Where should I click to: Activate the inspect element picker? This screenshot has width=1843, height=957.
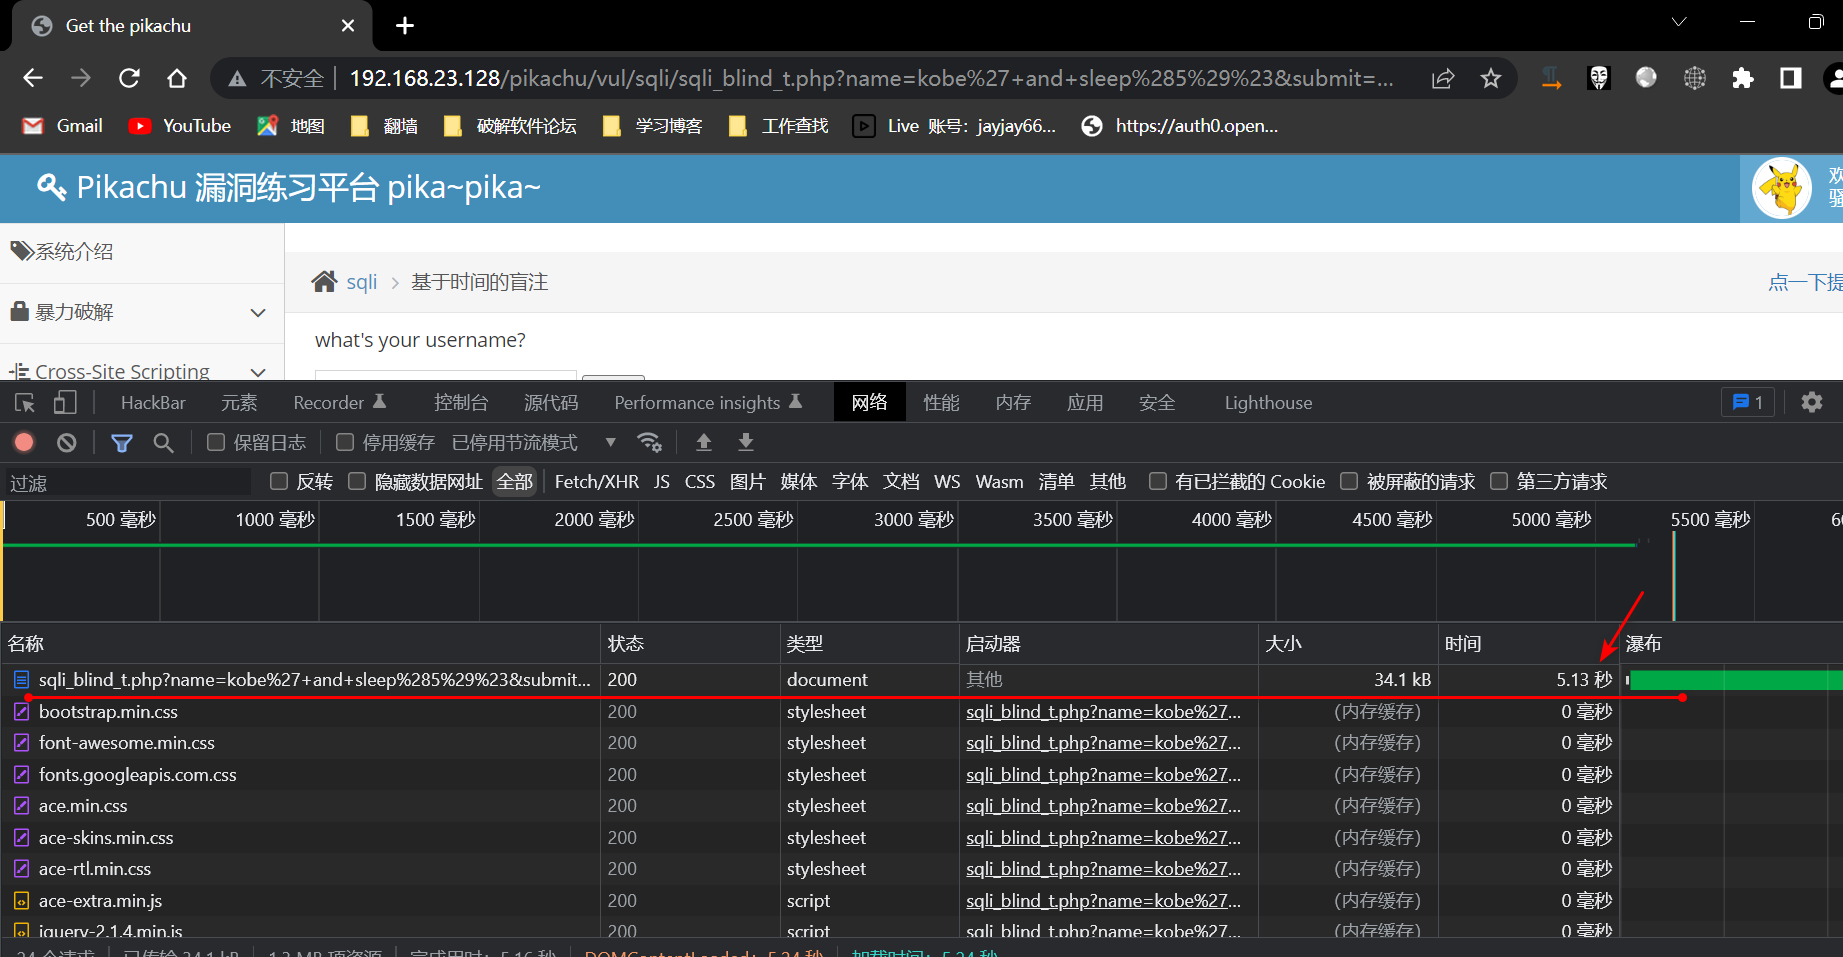[x=25, y=402]
